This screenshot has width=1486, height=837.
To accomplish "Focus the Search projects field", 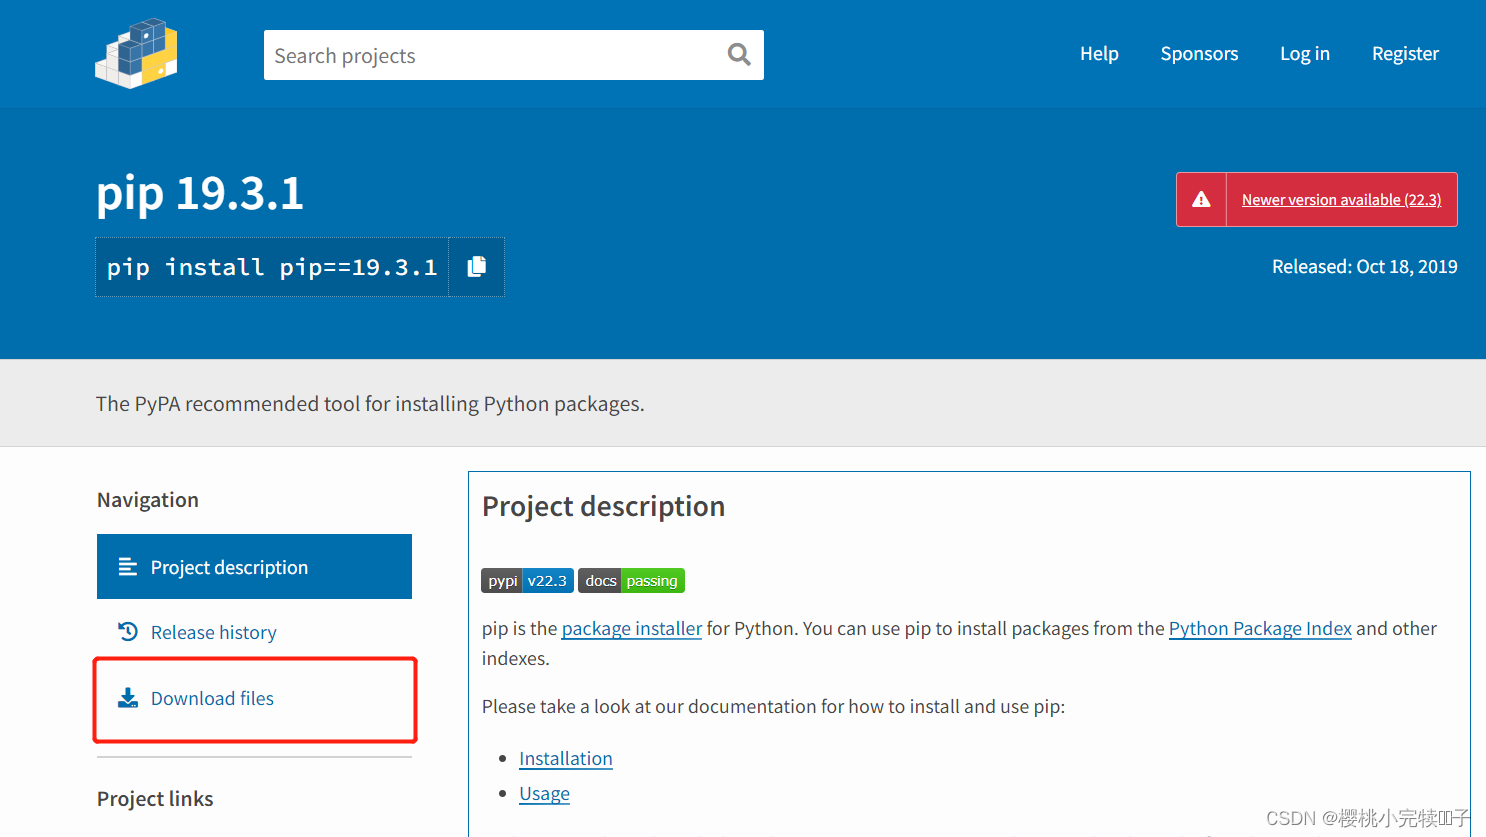I will coord(514,55).
